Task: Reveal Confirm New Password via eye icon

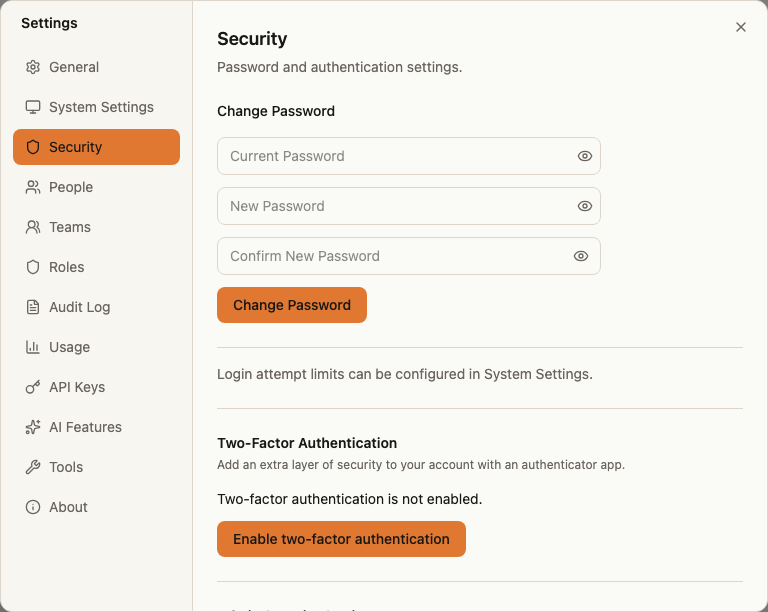Action: tap(581, 256)
